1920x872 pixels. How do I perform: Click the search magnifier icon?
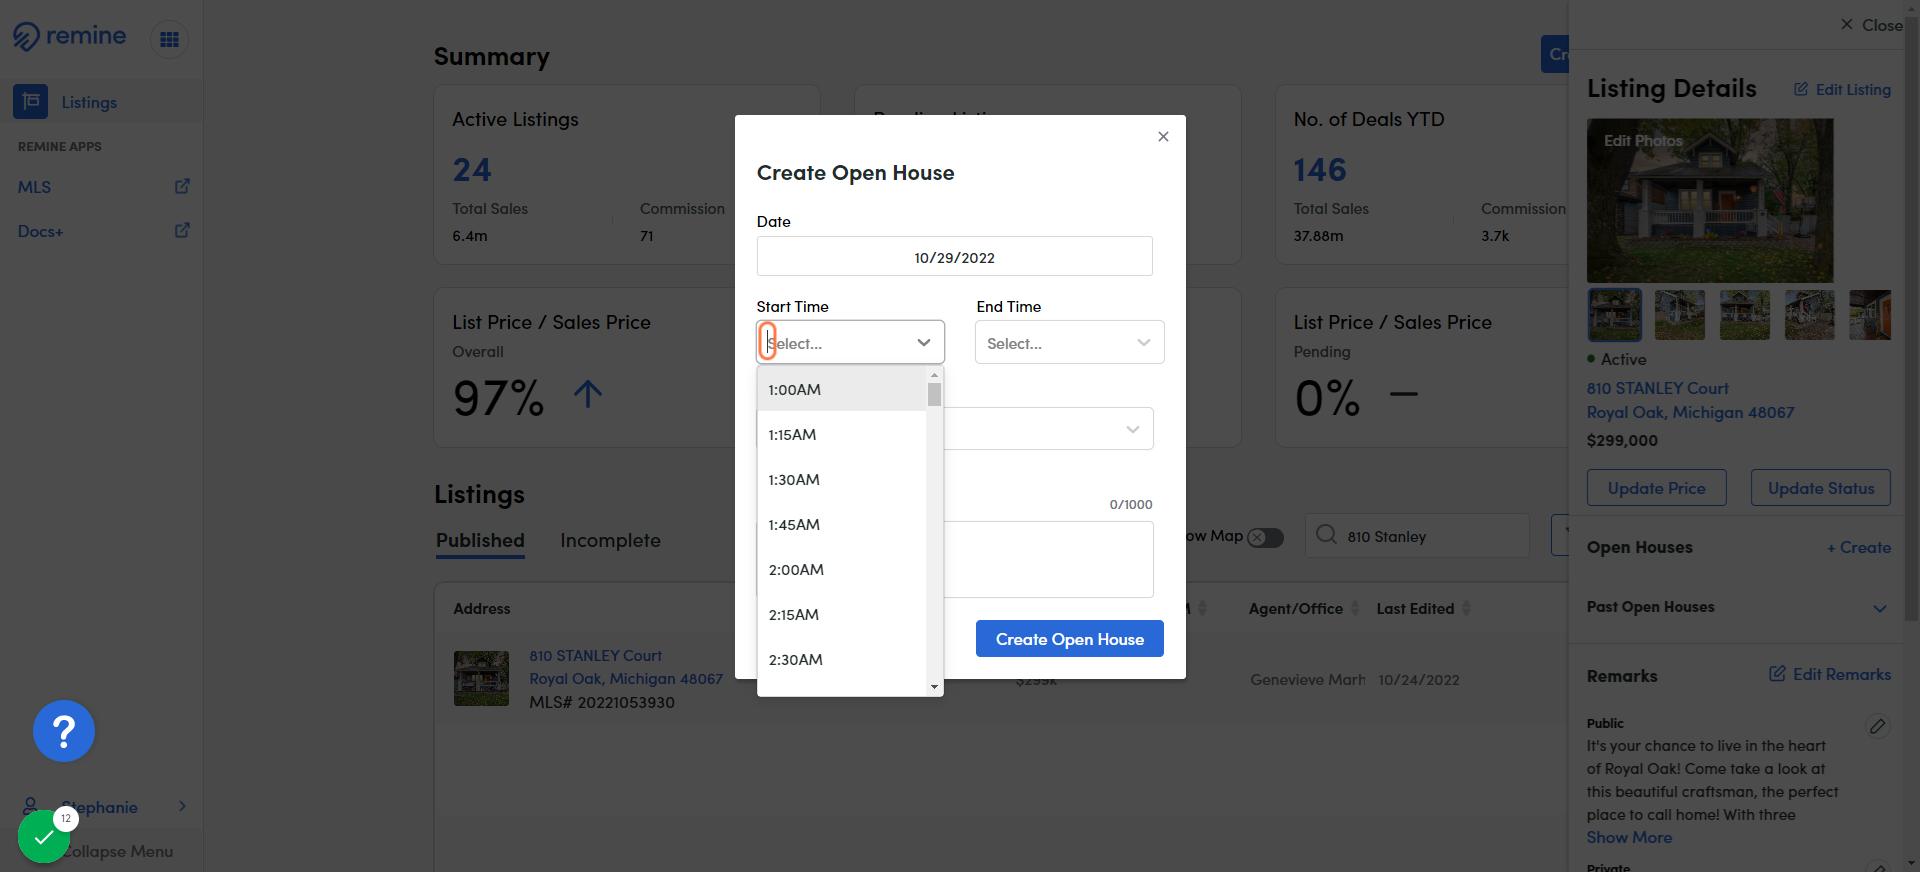[1326, 535]
